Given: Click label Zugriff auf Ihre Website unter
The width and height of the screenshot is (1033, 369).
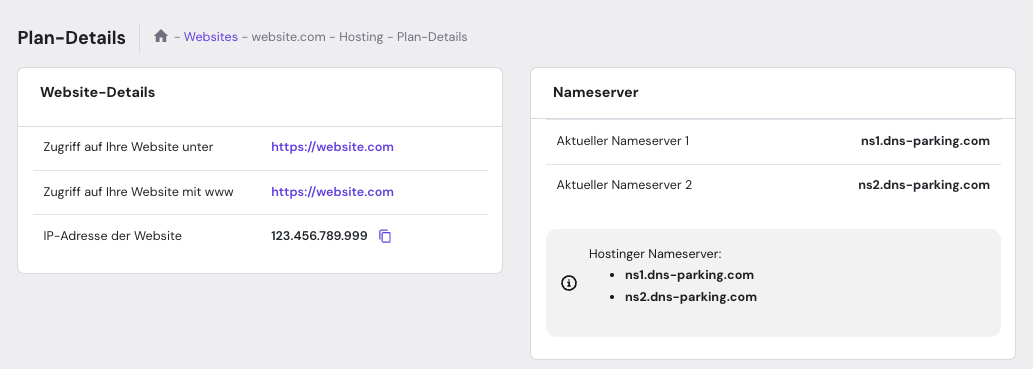Looking at the screenshot, I should (x=128, y=147).
